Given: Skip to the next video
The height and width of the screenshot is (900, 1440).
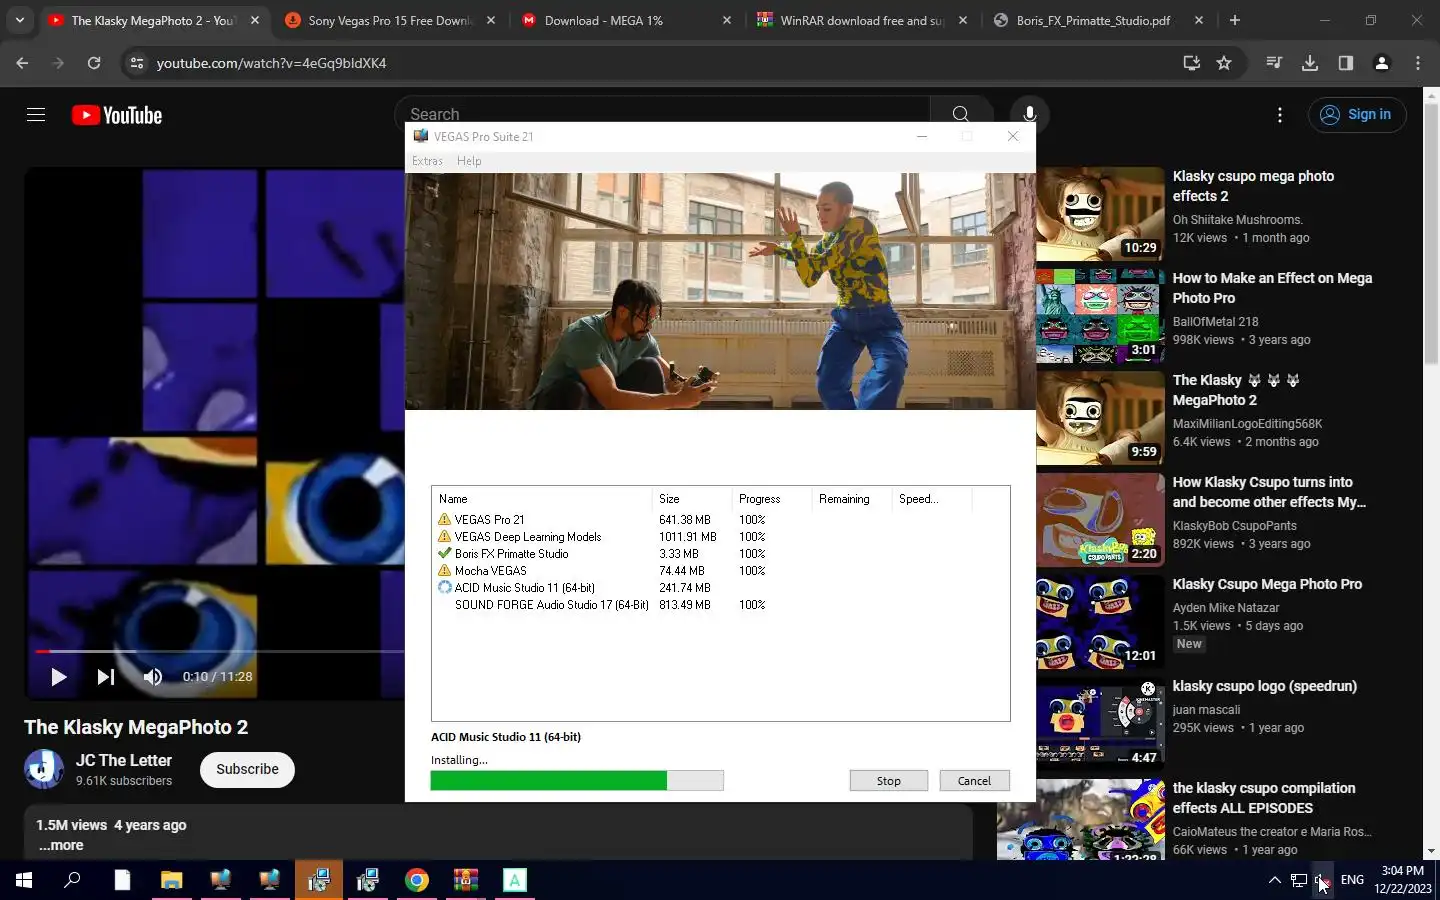Looking at the screenshot, I should click(x=105, y=677).
